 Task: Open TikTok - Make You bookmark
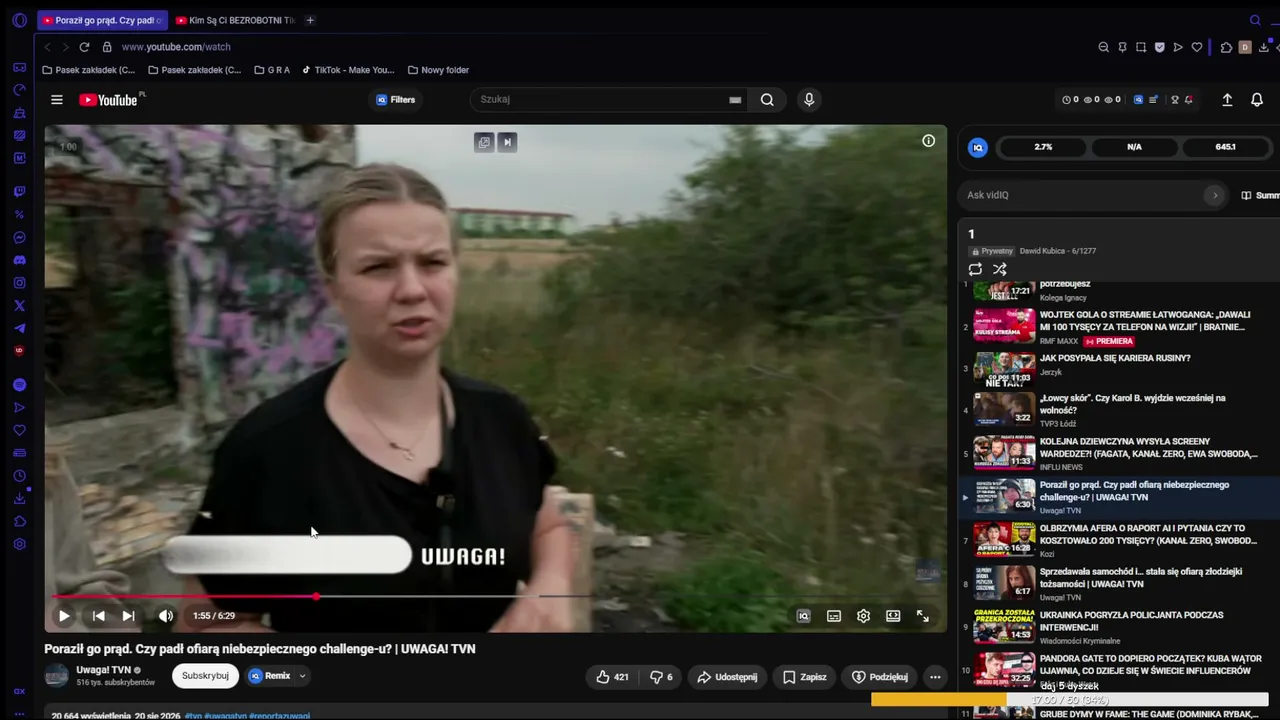point(348,70)
